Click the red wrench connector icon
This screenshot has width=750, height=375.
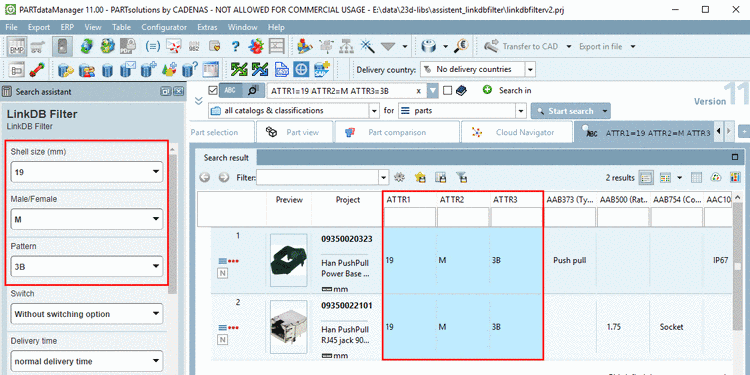(37, 70)
